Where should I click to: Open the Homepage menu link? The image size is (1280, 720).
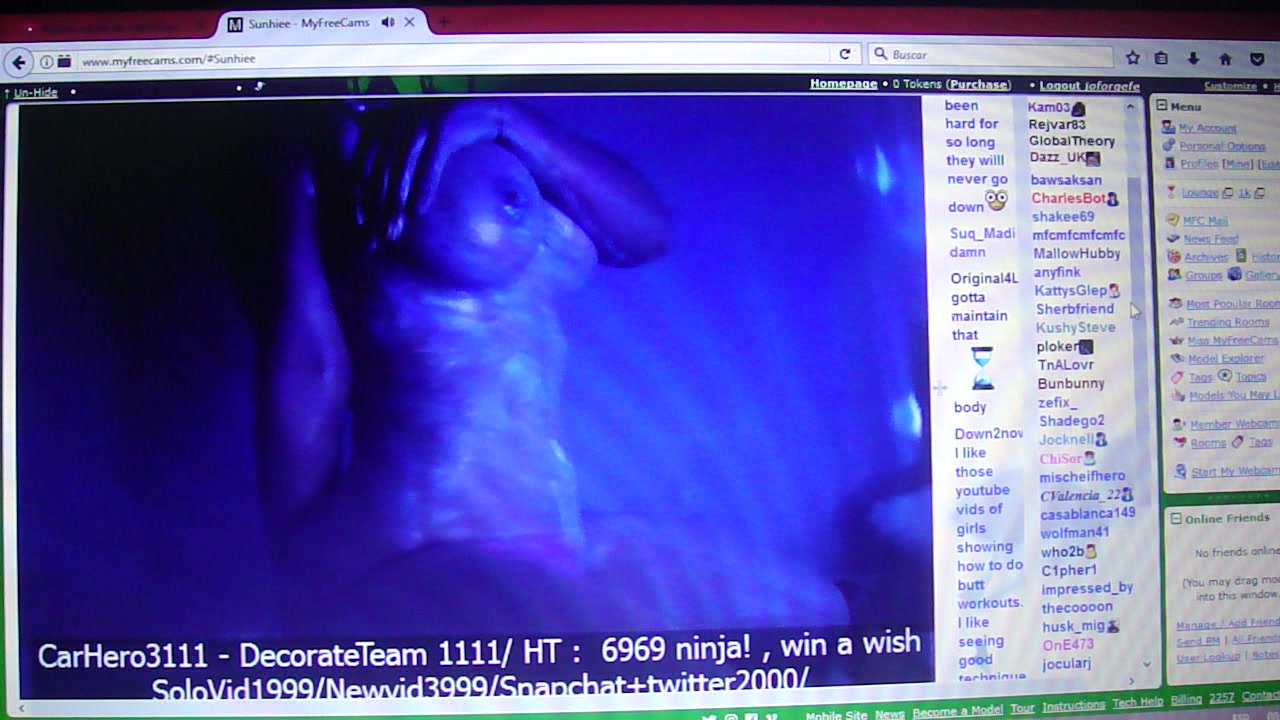(x=843, y=84)
